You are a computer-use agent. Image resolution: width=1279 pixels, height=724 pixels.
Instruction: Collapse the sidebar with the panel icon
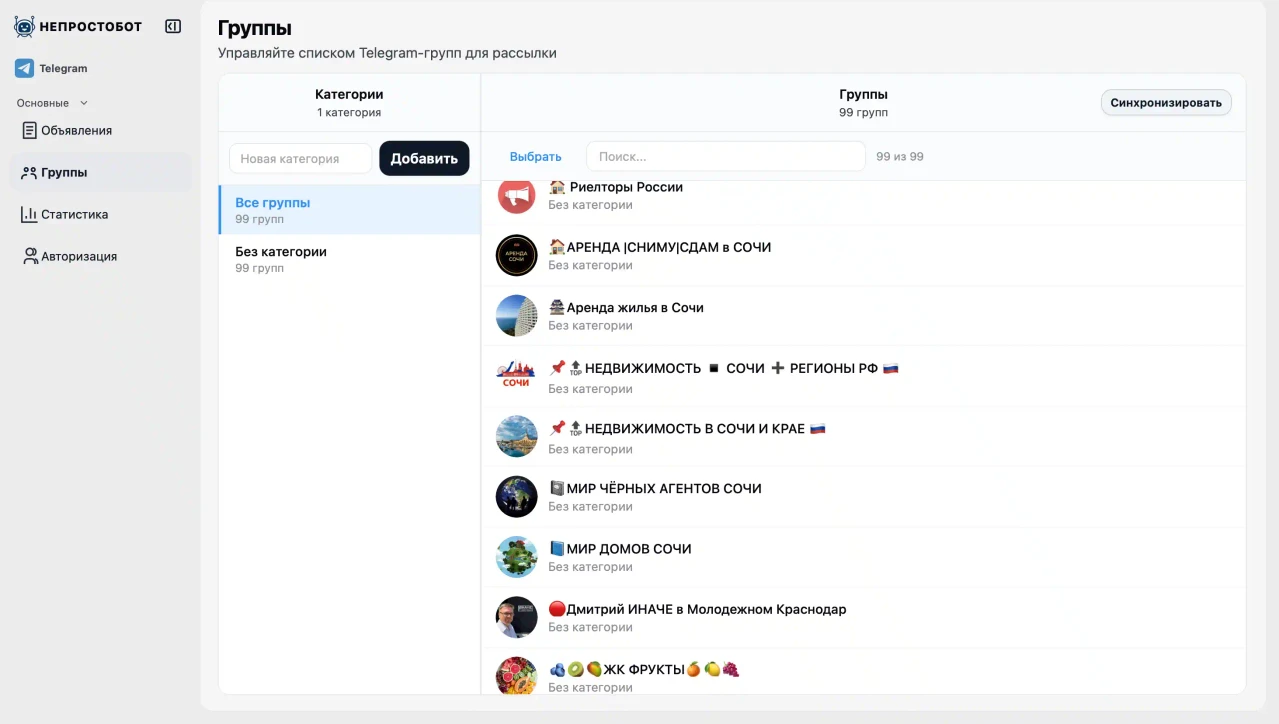click(173, 27)
